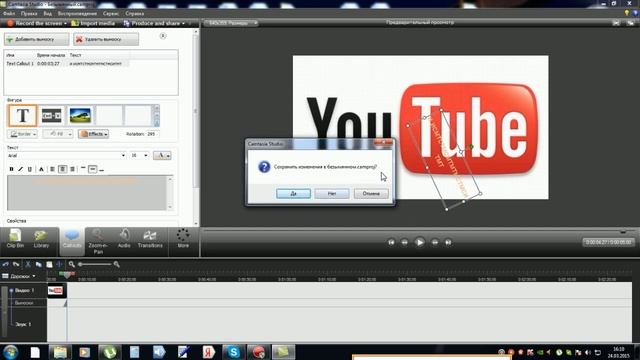Click the Удалить выноску button

(106, 40)
